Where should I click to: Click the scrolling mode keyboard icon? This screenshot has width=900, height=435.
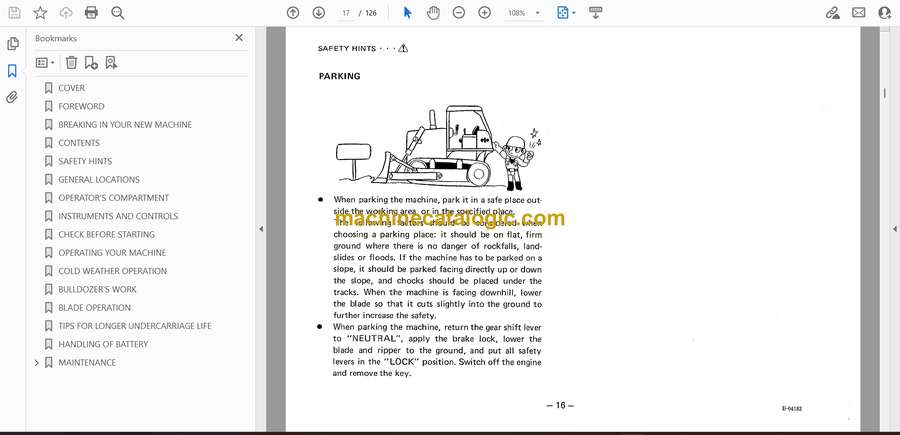pos(595,13)
